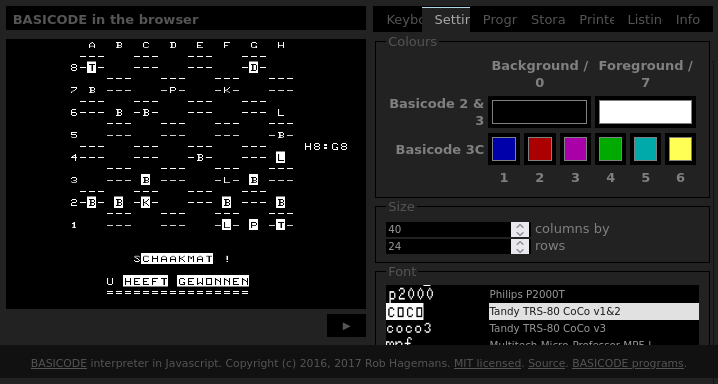Switch to the Info tab

coord(687,20)
